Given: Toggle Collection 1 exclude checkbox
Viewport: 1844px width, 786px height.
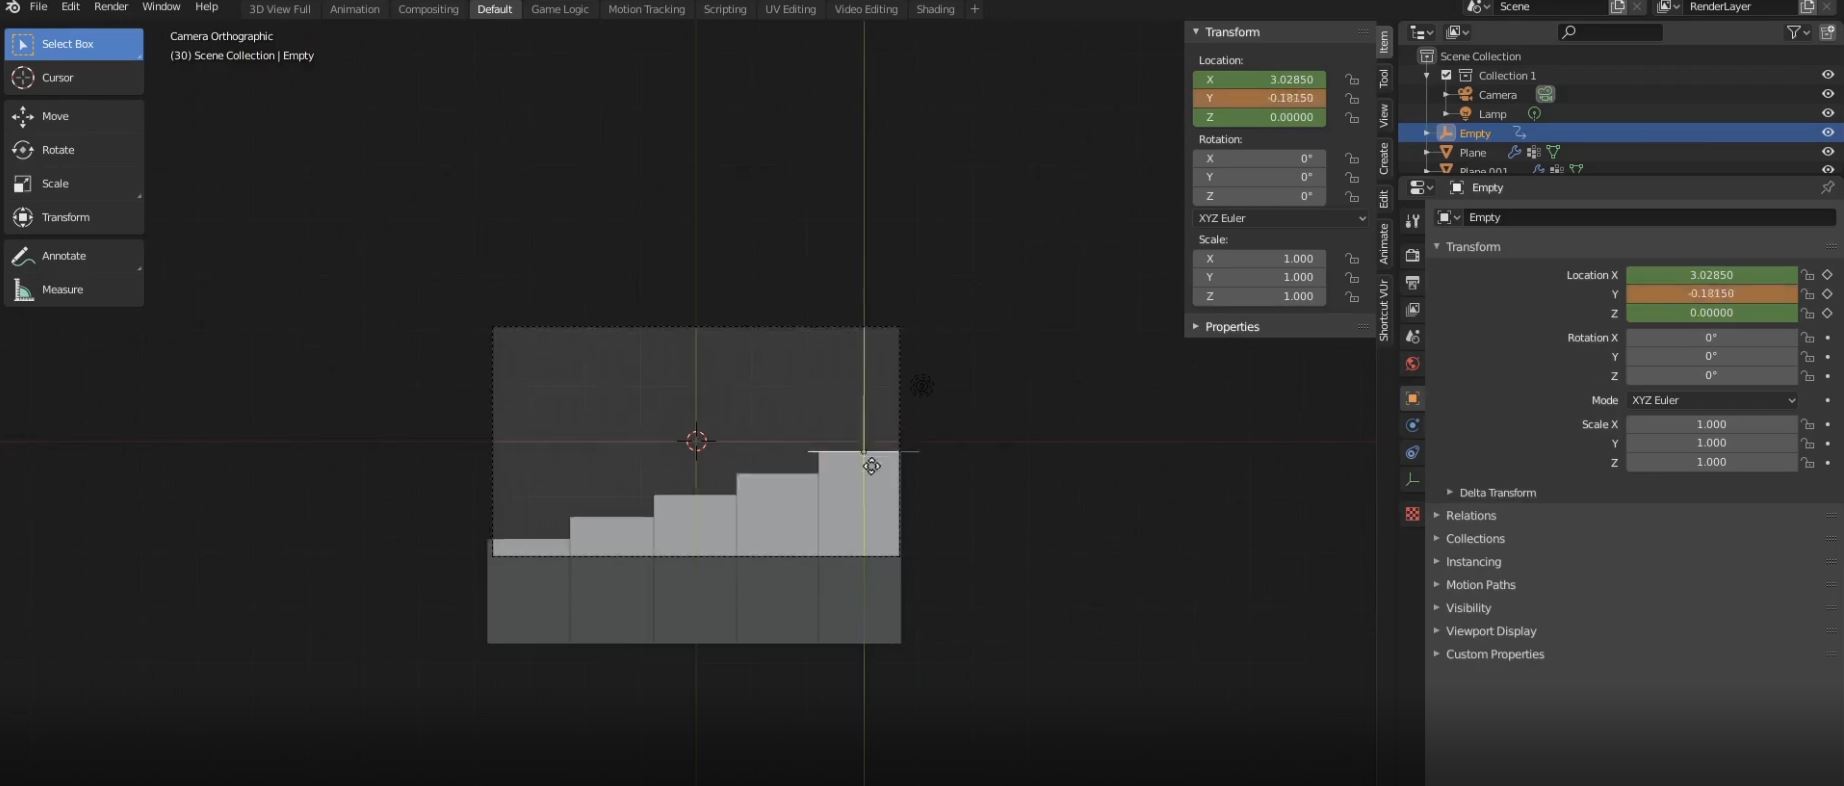Looking at the screenshot, I should pyautogui.click(x=1446, y=76).
